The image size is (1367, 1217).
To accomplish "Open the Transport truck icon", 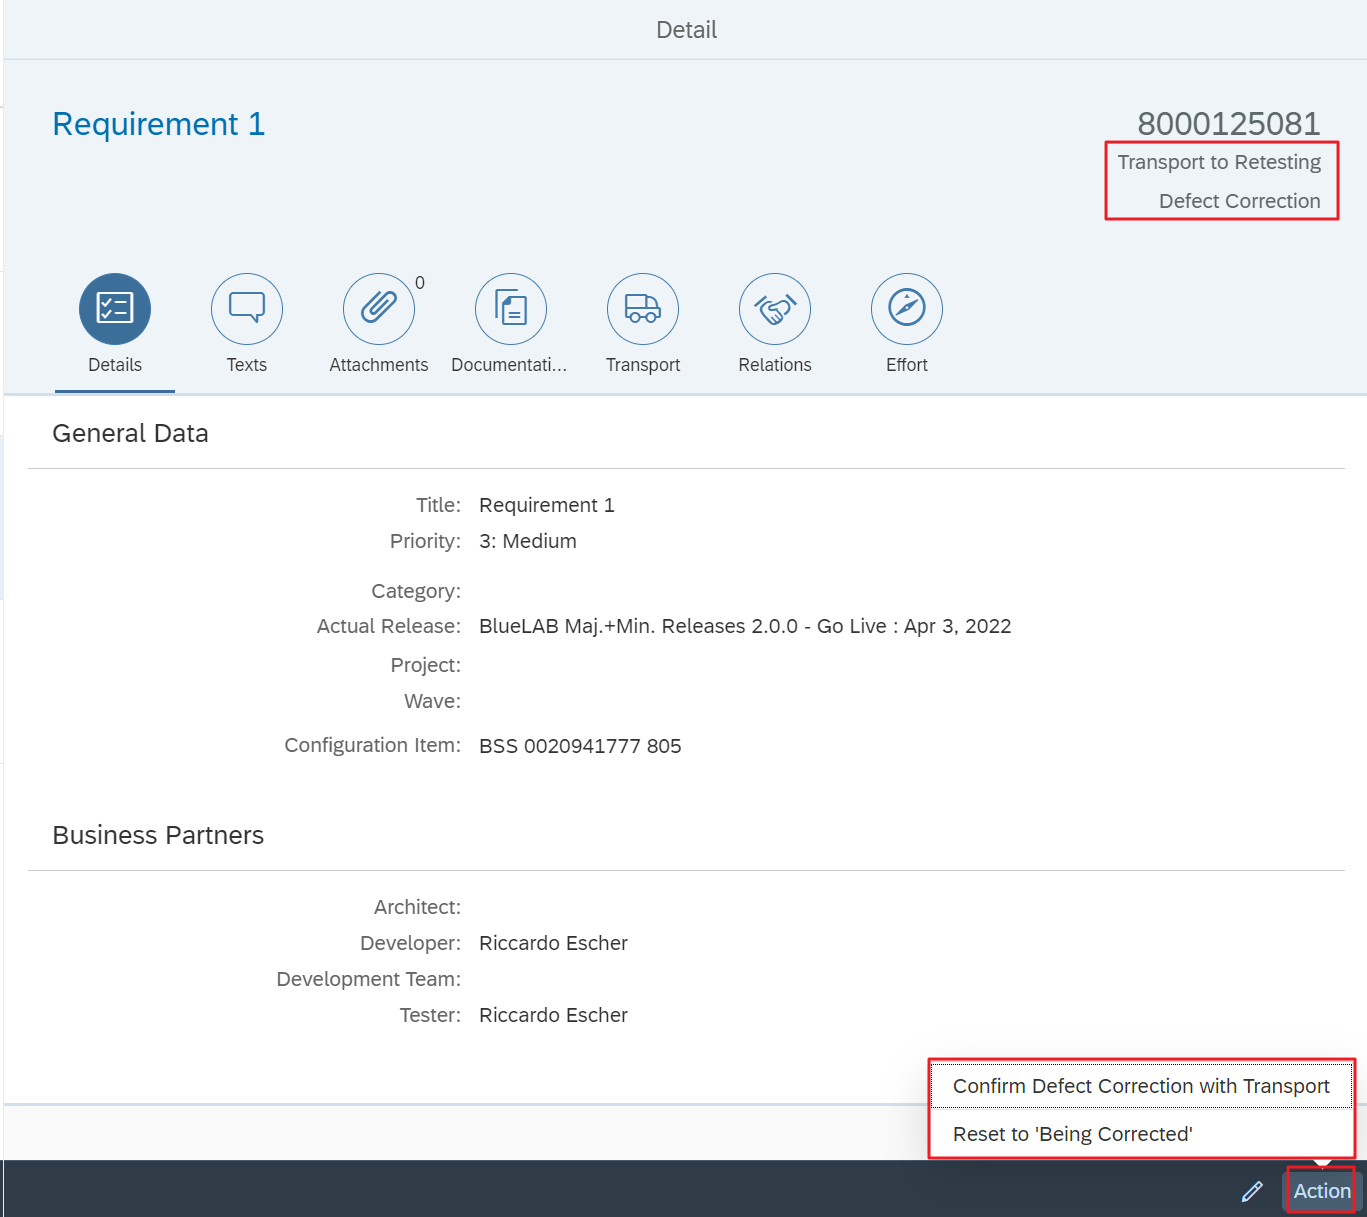I will pyautogui.click(x=643, y=308).
